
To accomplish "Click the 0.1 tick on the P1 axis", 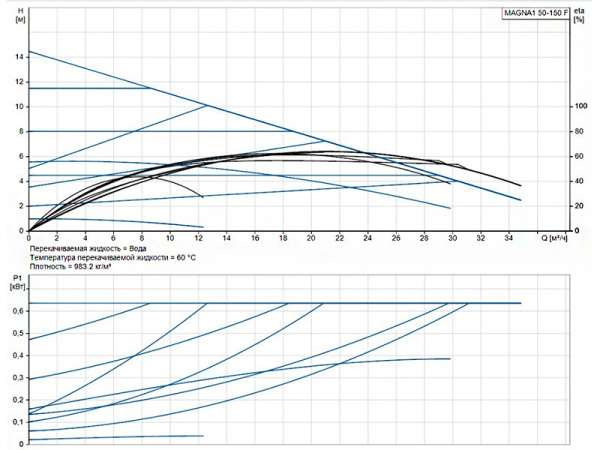I will tap(17, 421).
